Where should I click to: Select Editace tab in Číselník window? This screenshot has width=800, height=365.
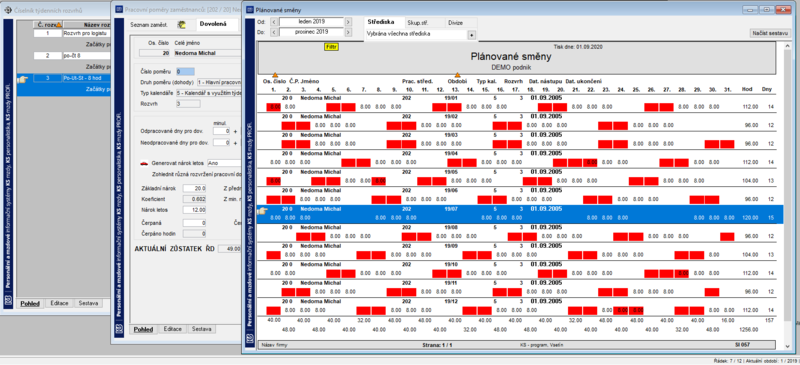pyautogui.click(x=60, y=303)
